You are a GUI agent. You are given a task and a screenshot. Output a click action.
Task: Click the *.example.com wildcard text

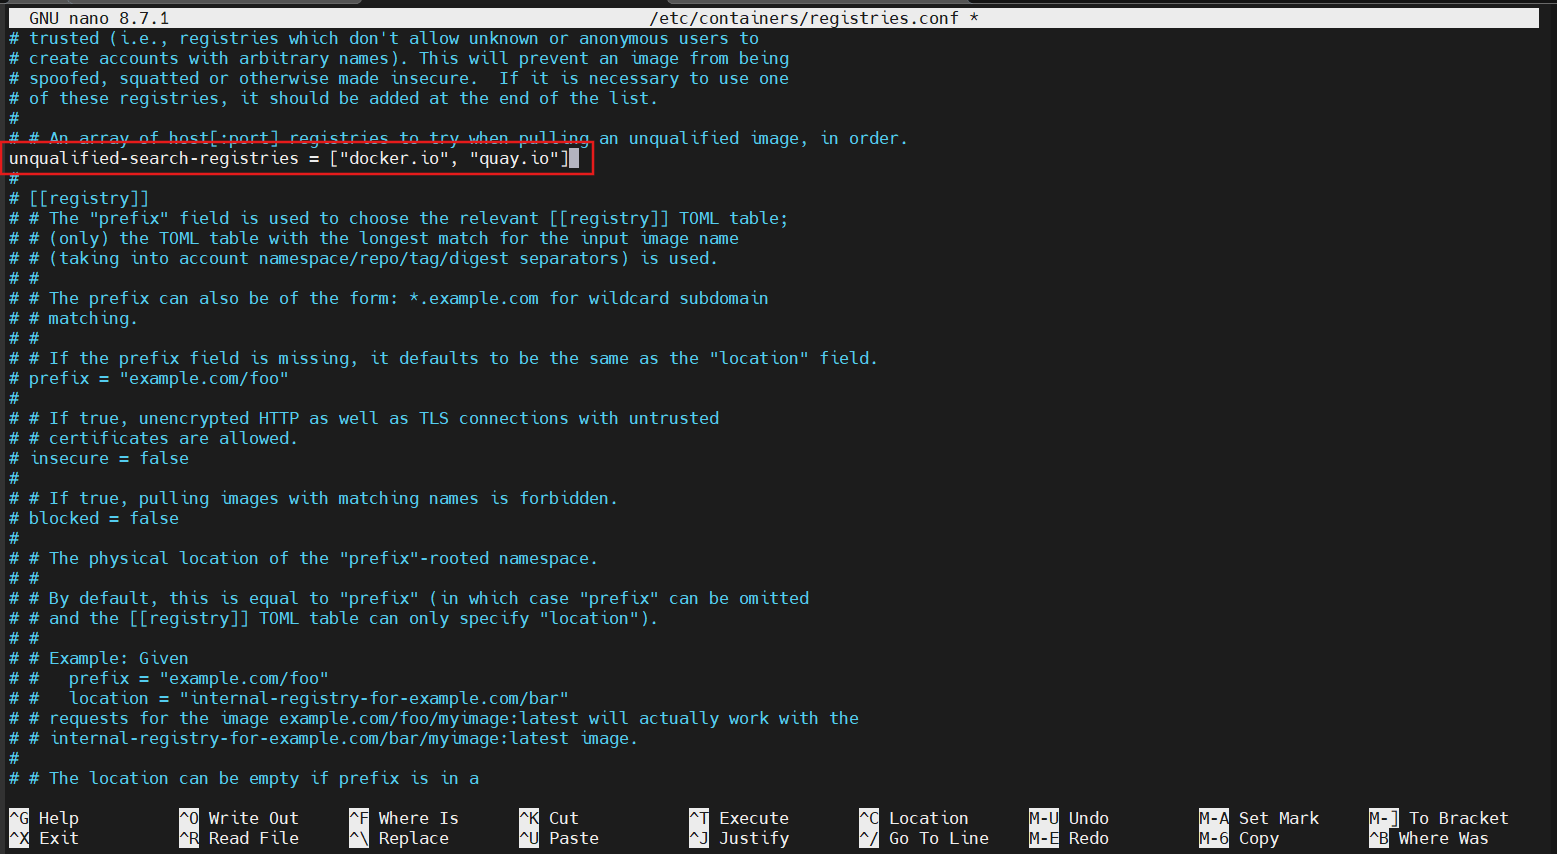(474, 298)
